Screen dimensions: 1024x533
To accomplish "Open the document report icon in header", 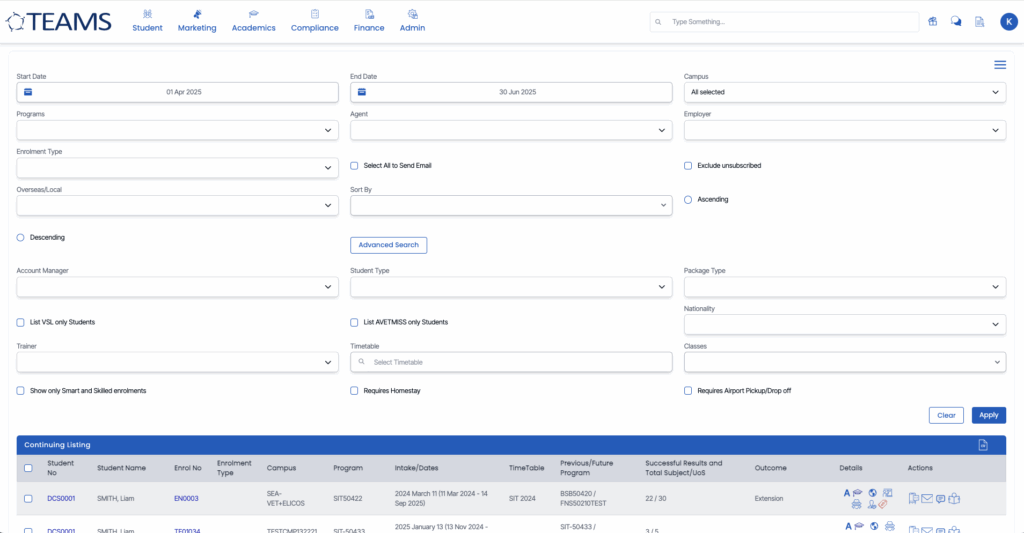I will point(980,22).
